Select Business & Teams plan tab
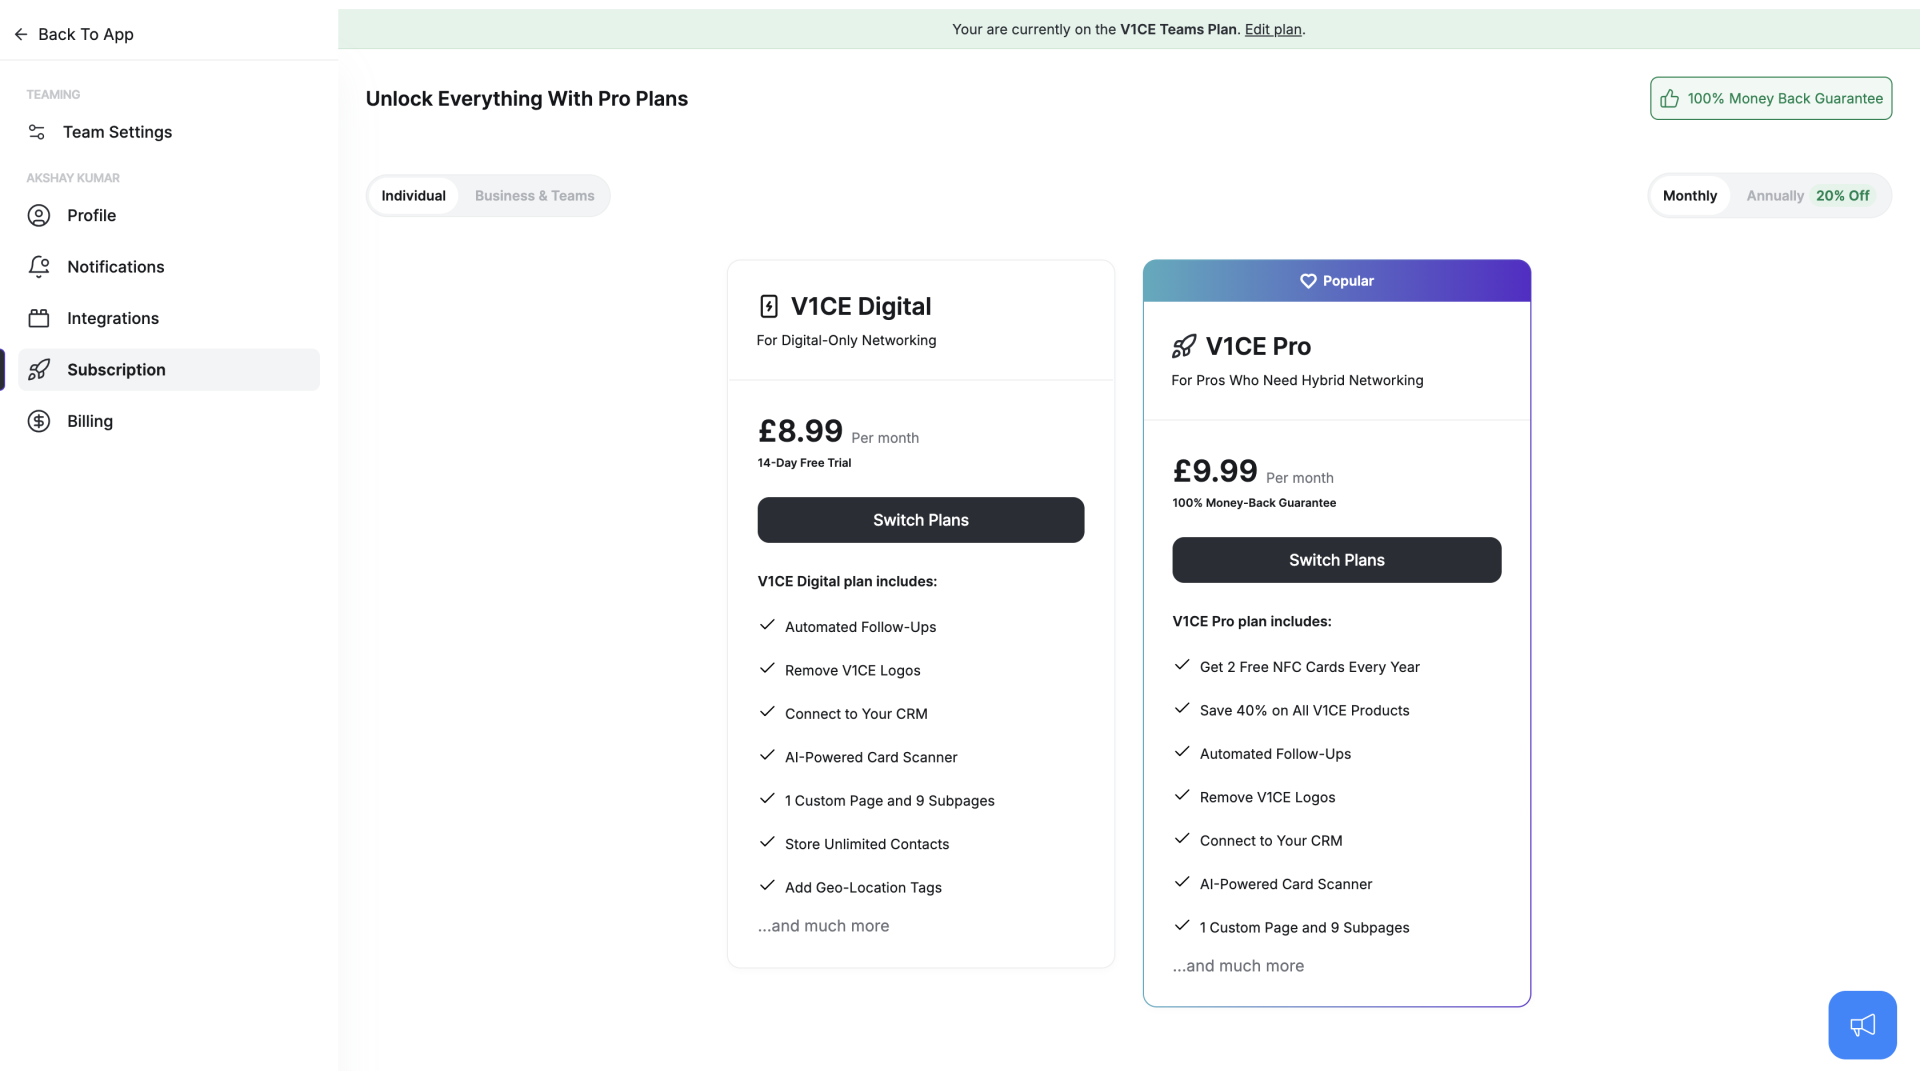Image resolution: width=1920 pixels, height=1080 pixels. tap(534, 195)
